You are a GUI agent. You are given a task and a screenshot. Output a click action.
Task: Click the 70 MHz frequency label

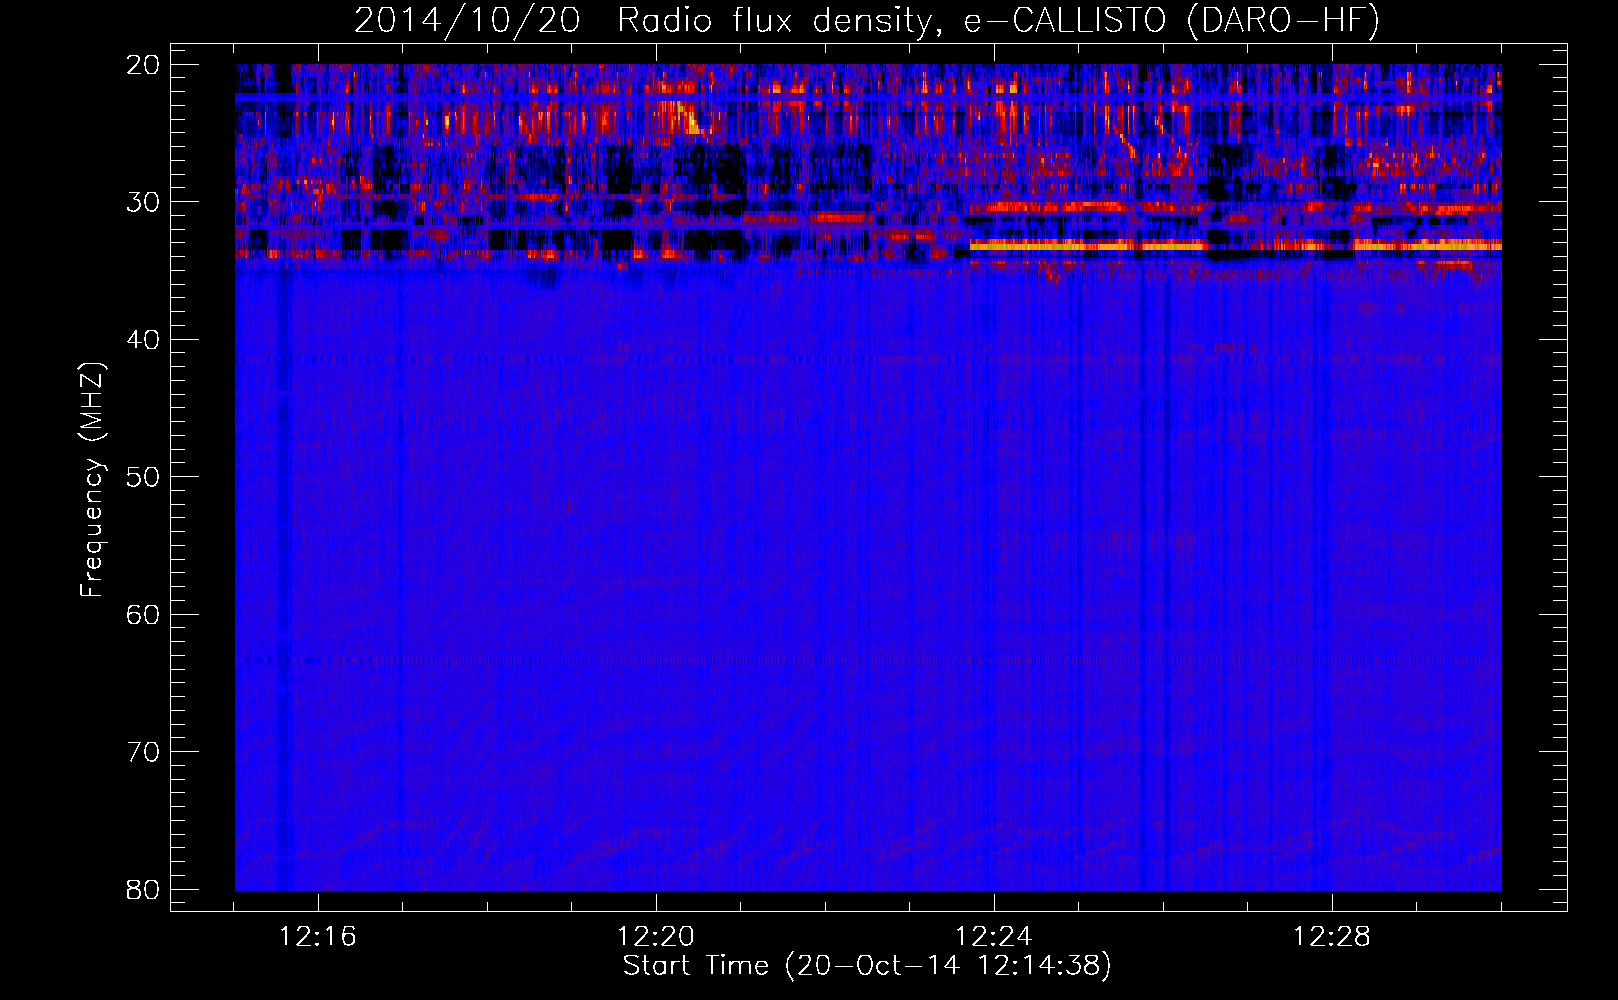[143, 752]
